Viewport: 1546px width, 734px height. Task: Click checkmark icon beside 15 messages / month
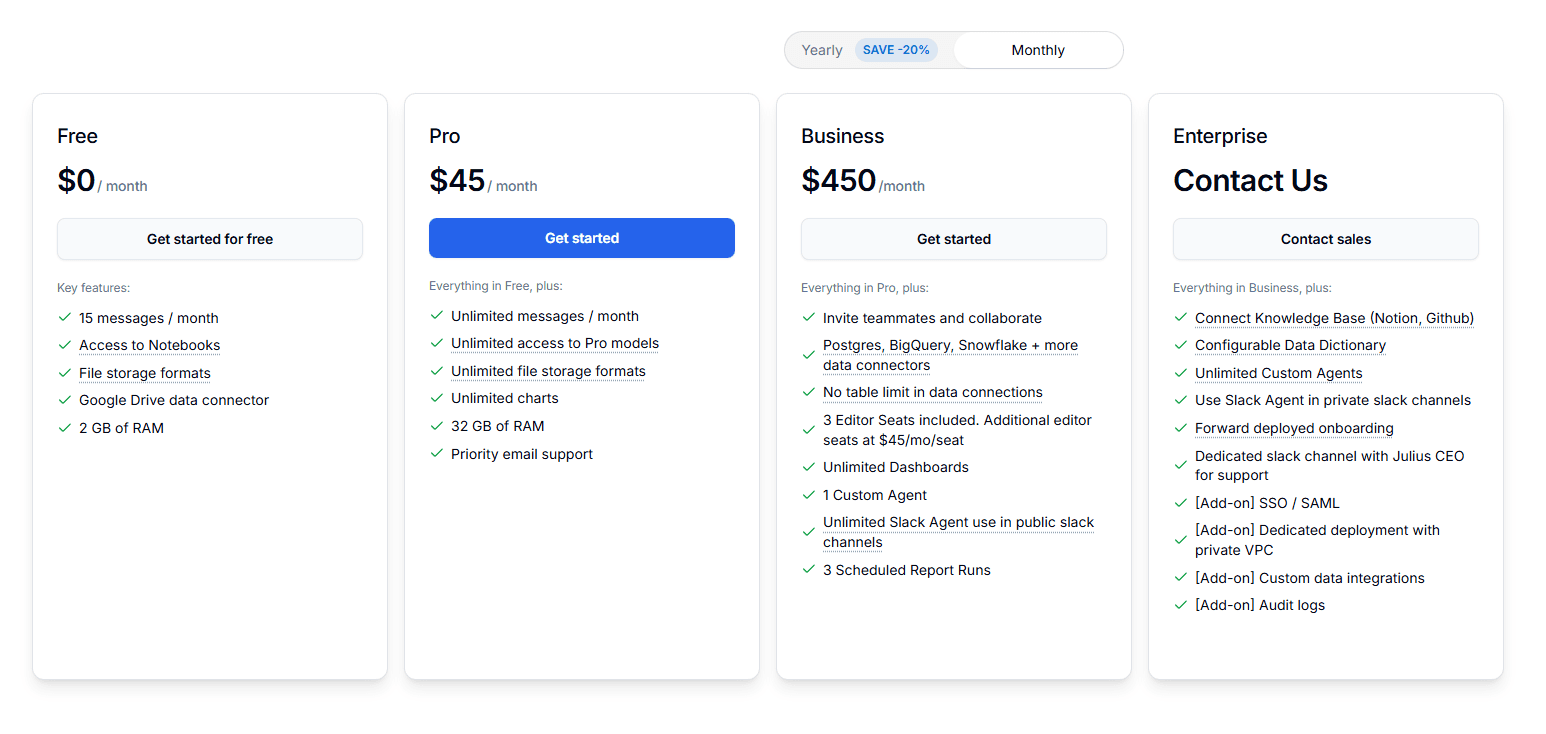tap(65, 317)
